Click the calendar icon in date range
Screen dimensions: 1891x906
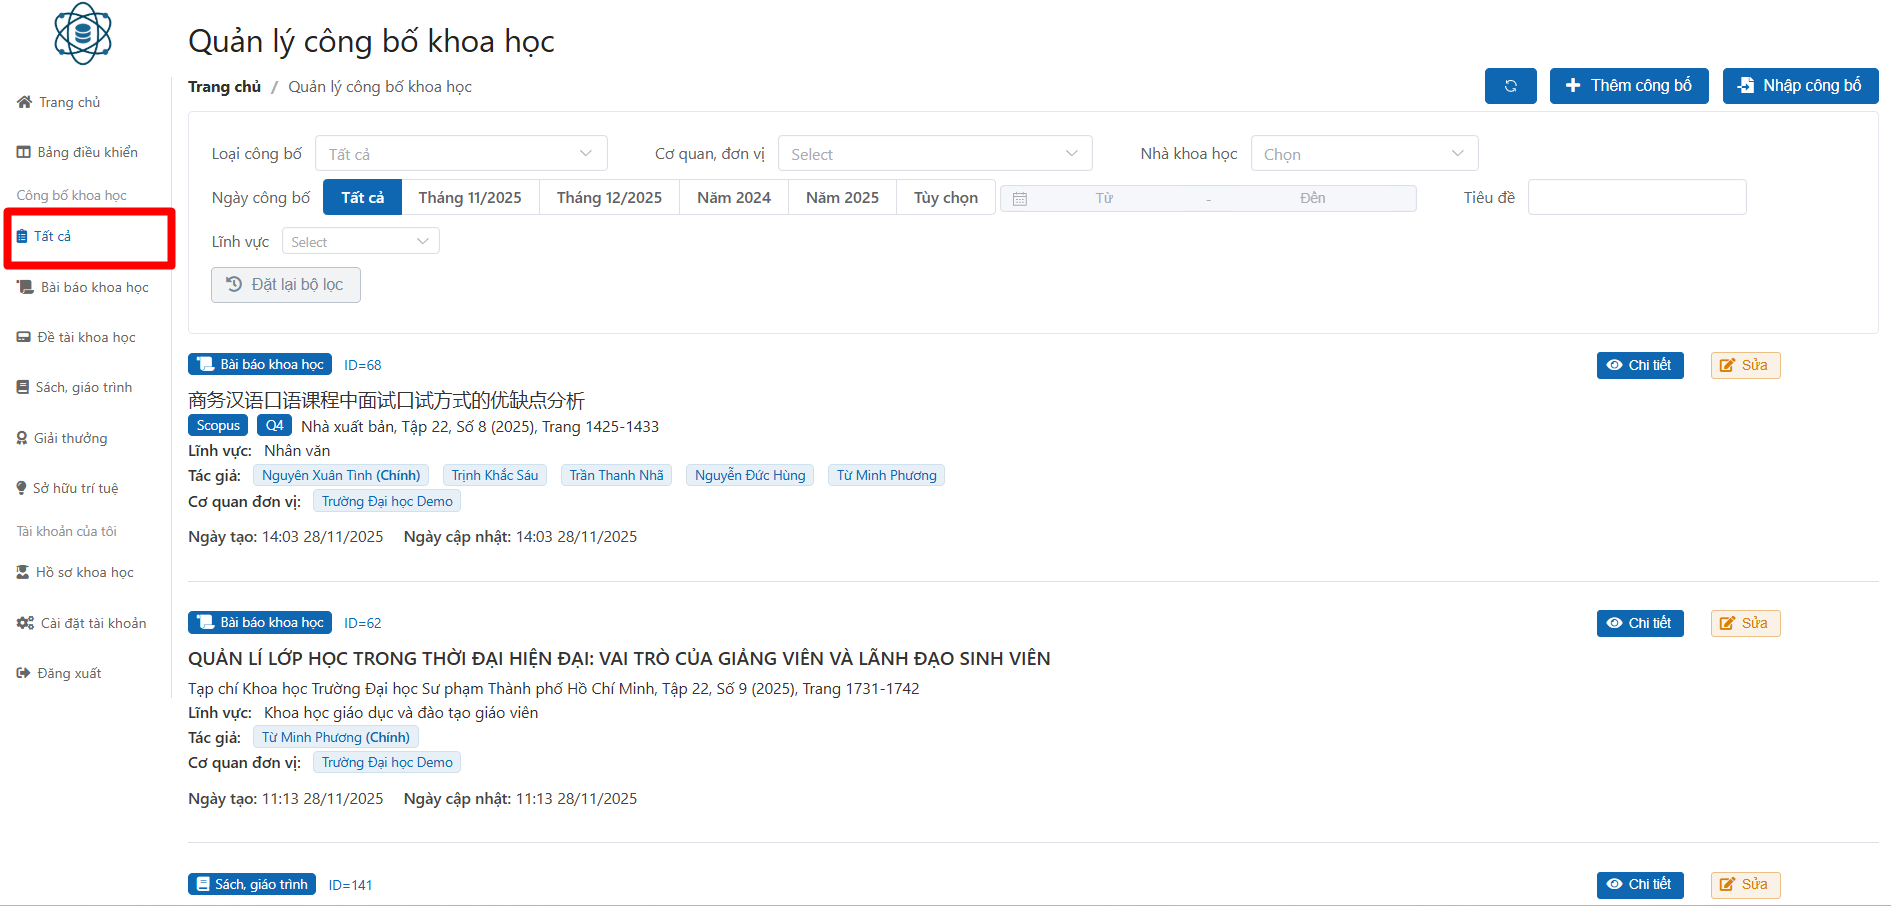1020,199
